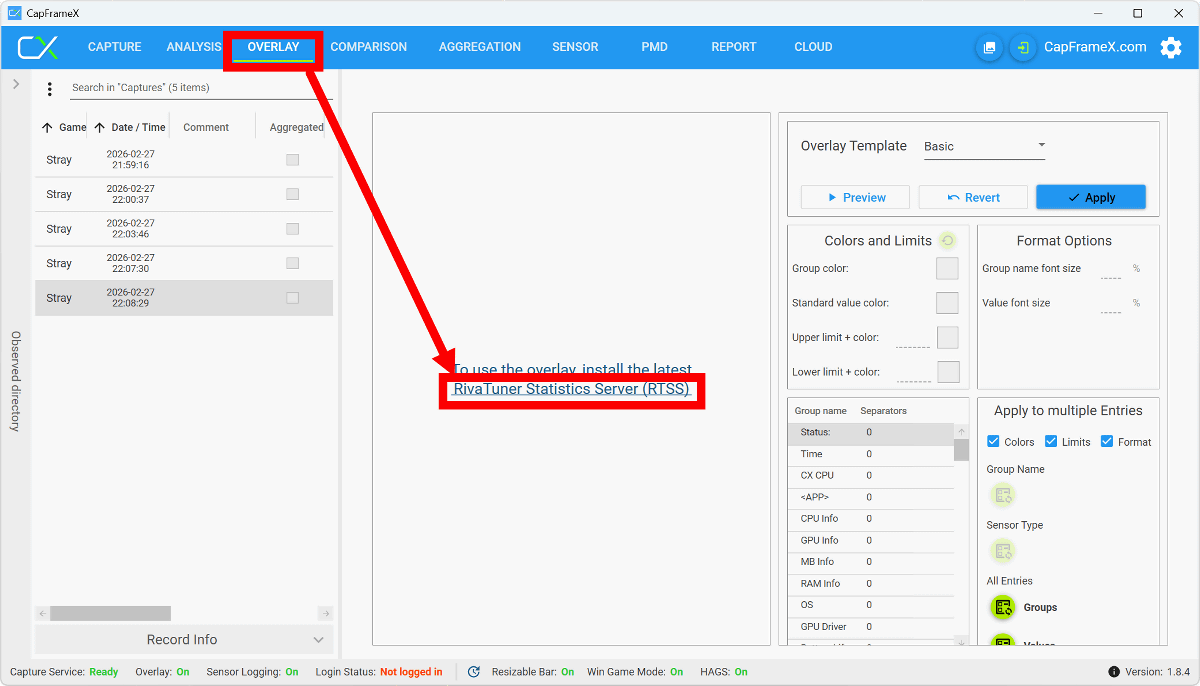The height and width of the screenshot is (686, 1200).
Task: Click the Group Name apply icon
Action: (1003, 495)
